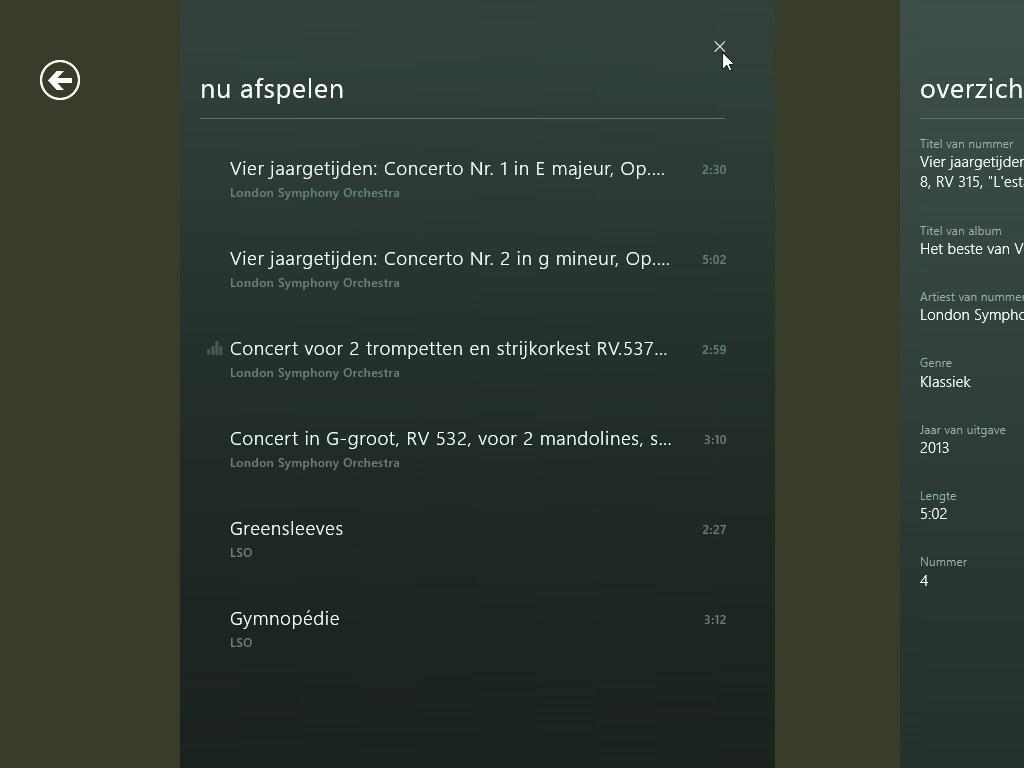This screenshot has height=768, width=1024.
Task: Play the Greensleeves track
Action: point(463,539)
